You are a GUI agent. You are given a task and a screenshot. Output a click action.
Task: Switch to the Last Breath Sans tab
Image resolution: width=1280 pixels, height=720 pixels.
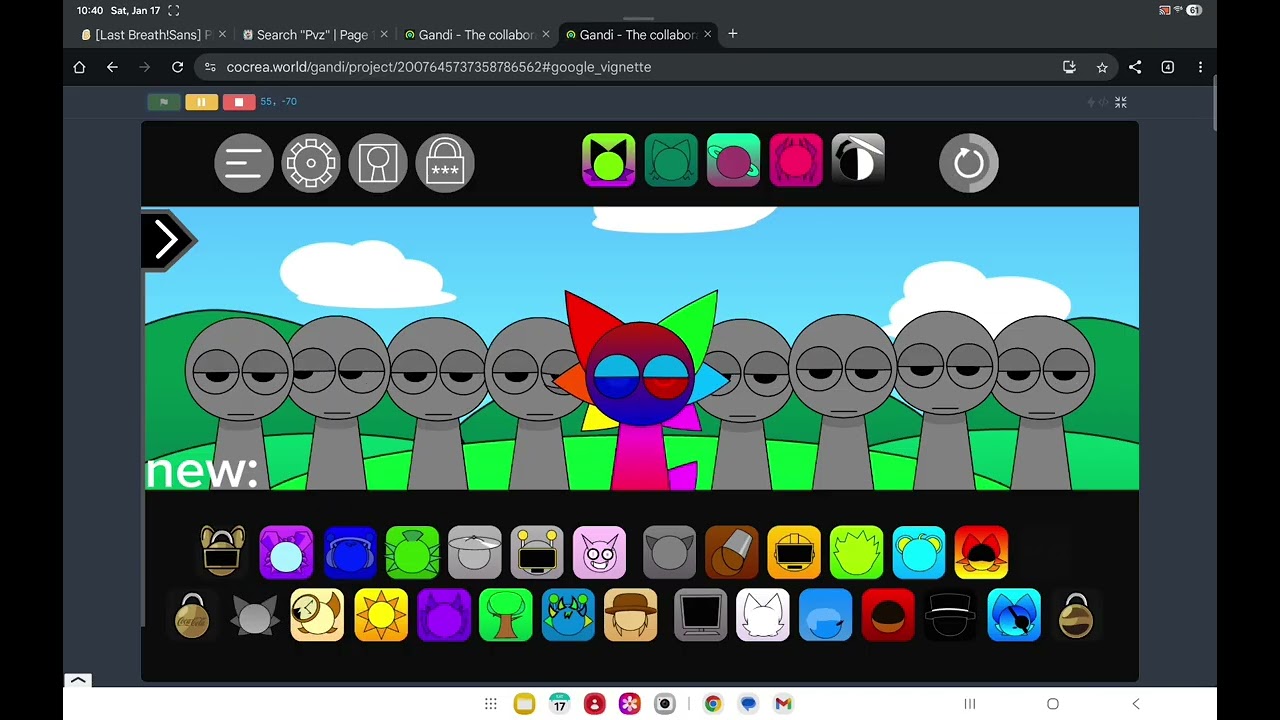point(154,34)
